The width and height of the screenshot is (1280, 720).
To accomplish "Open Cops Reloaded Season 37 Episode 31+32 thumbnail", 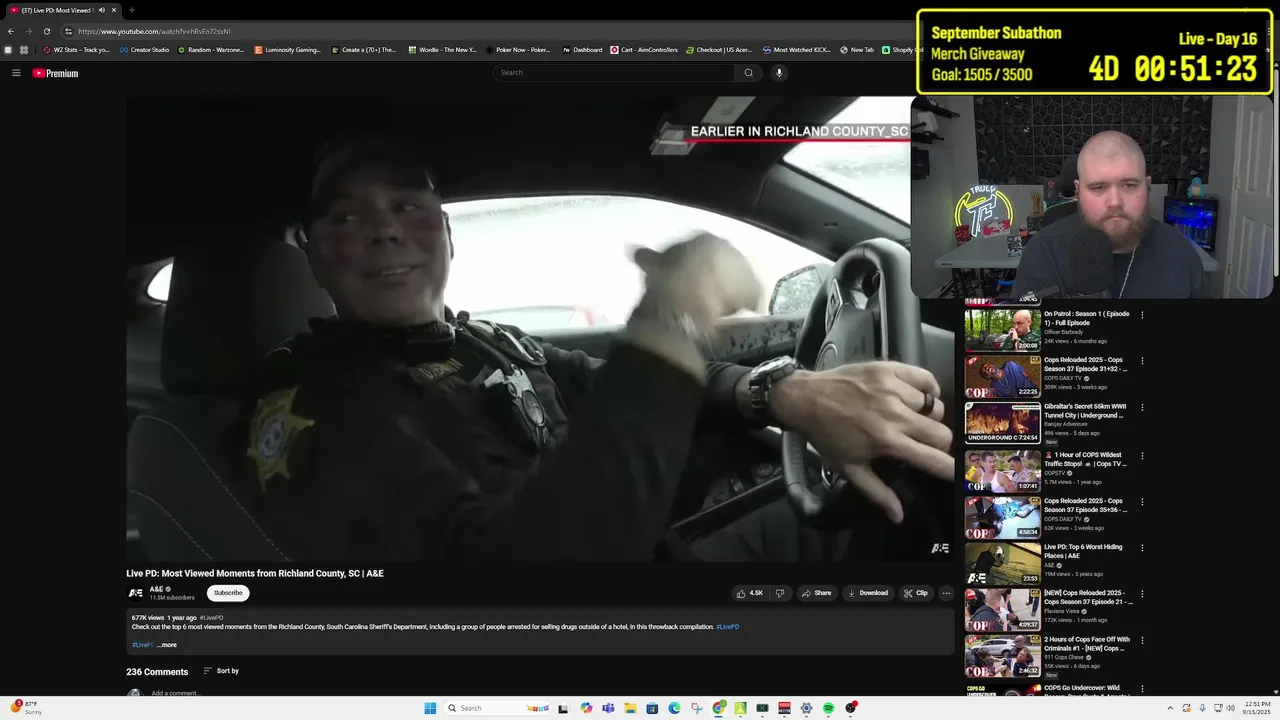I will click(1002, 376).
